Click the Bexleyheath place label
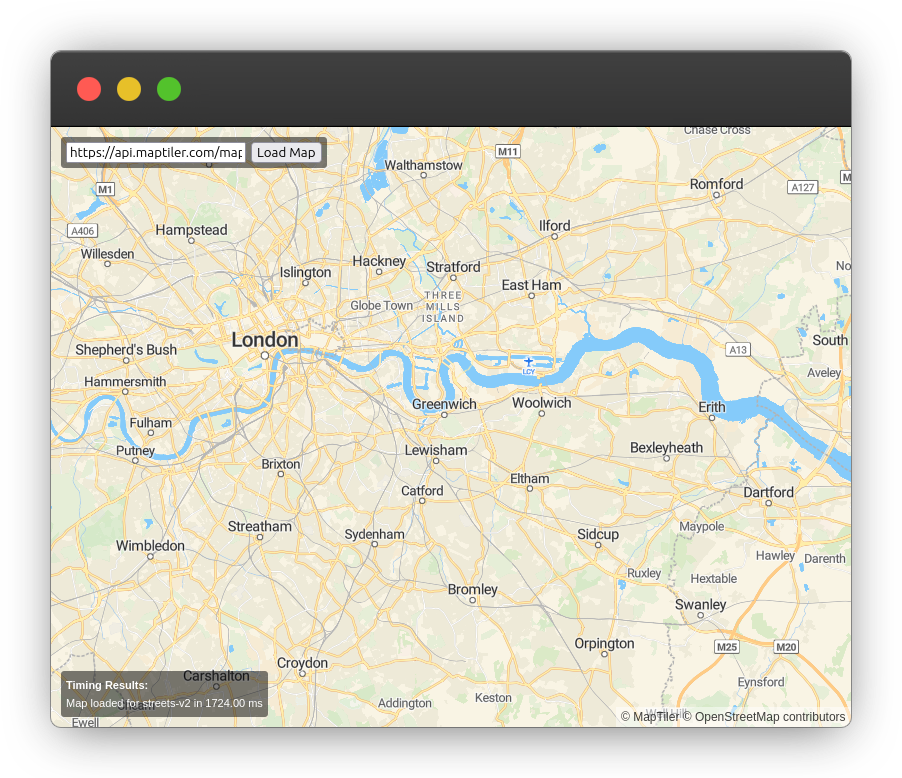The image size is (902, 778). (666, 448)
